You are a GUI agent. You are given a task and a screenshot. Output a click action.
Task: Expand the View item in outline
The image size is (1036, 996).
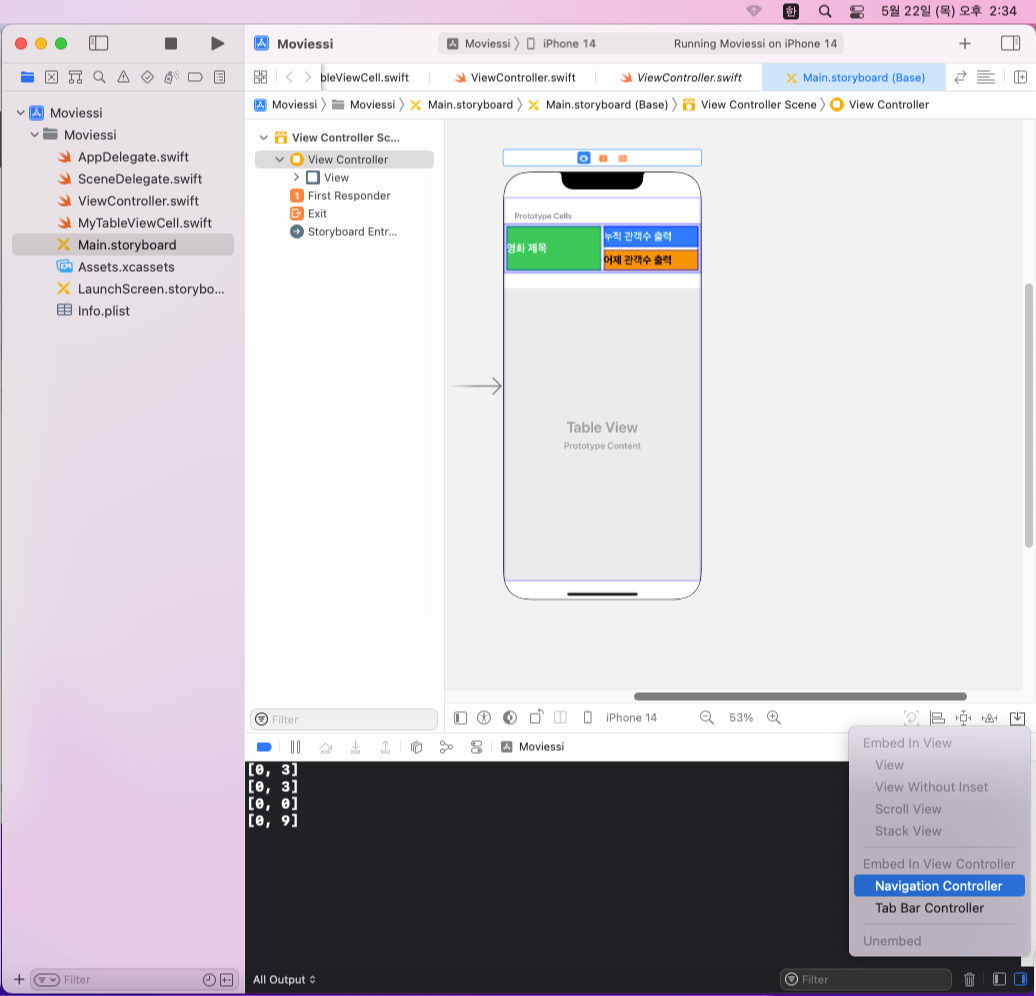coord(296,177)
